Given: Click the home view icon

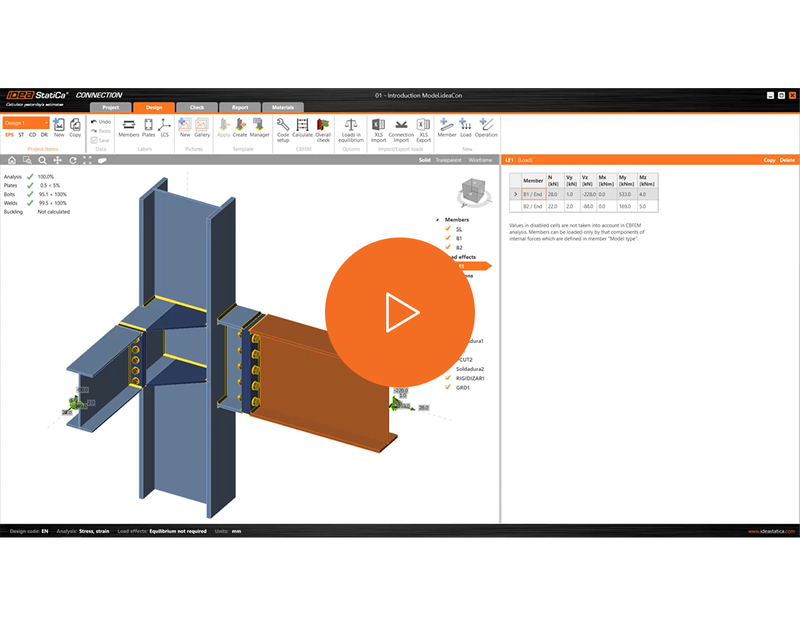Looking at the screenshot, I should (12, 160).
